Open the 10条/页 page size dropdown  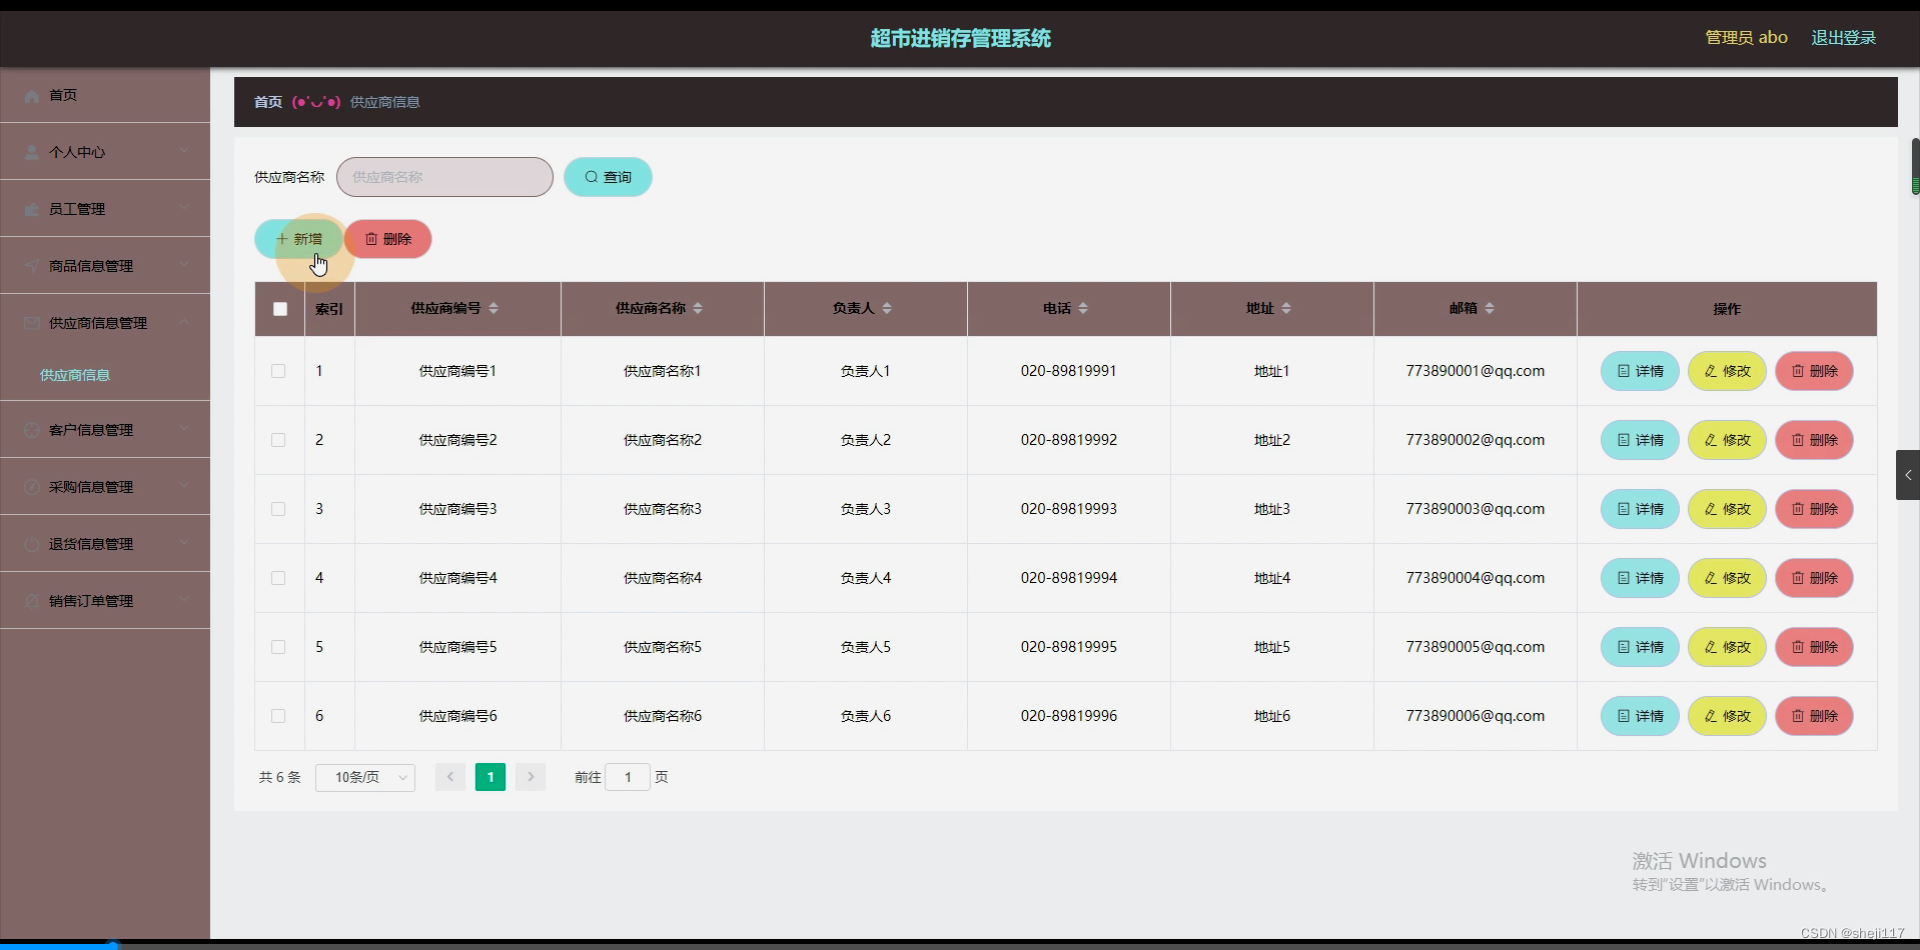(365, 777)
